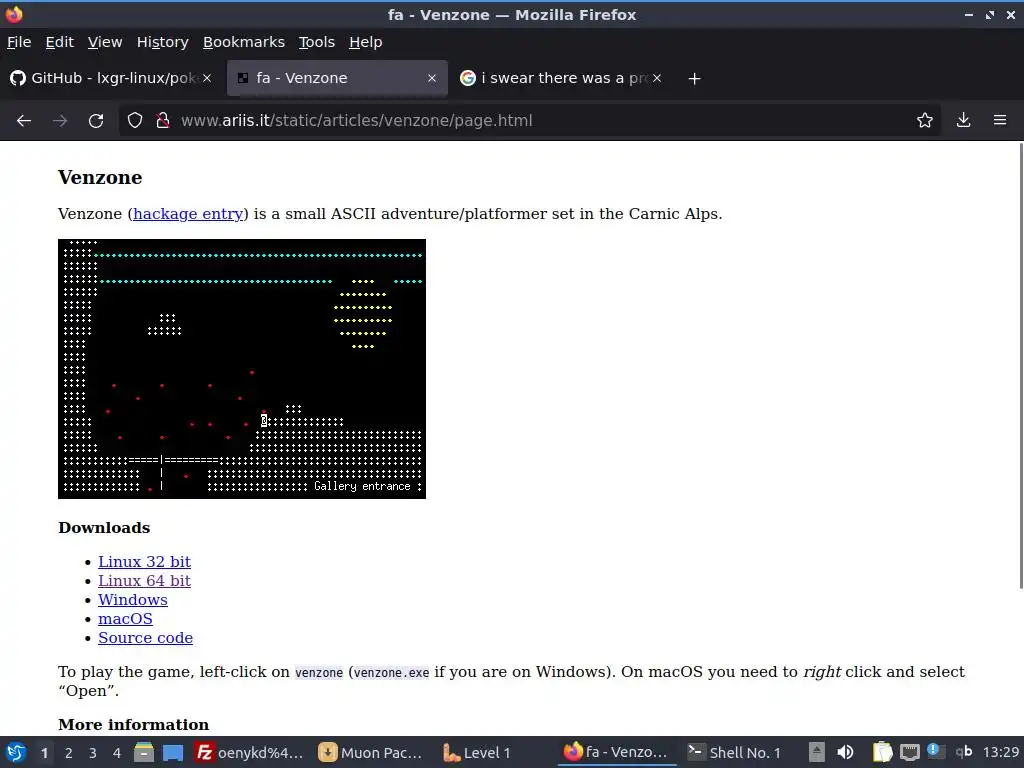Open the File menu

tap(19, 42)
